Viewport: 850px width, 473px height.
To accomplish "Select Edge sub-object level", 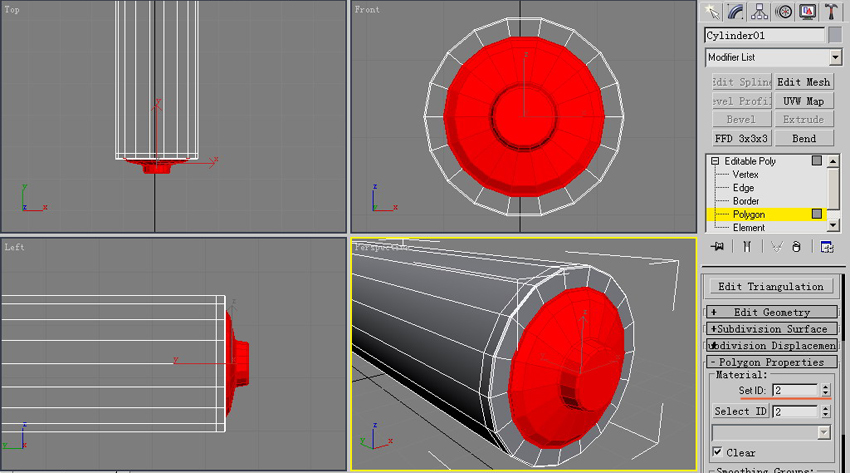I will (x=743, y=187).
